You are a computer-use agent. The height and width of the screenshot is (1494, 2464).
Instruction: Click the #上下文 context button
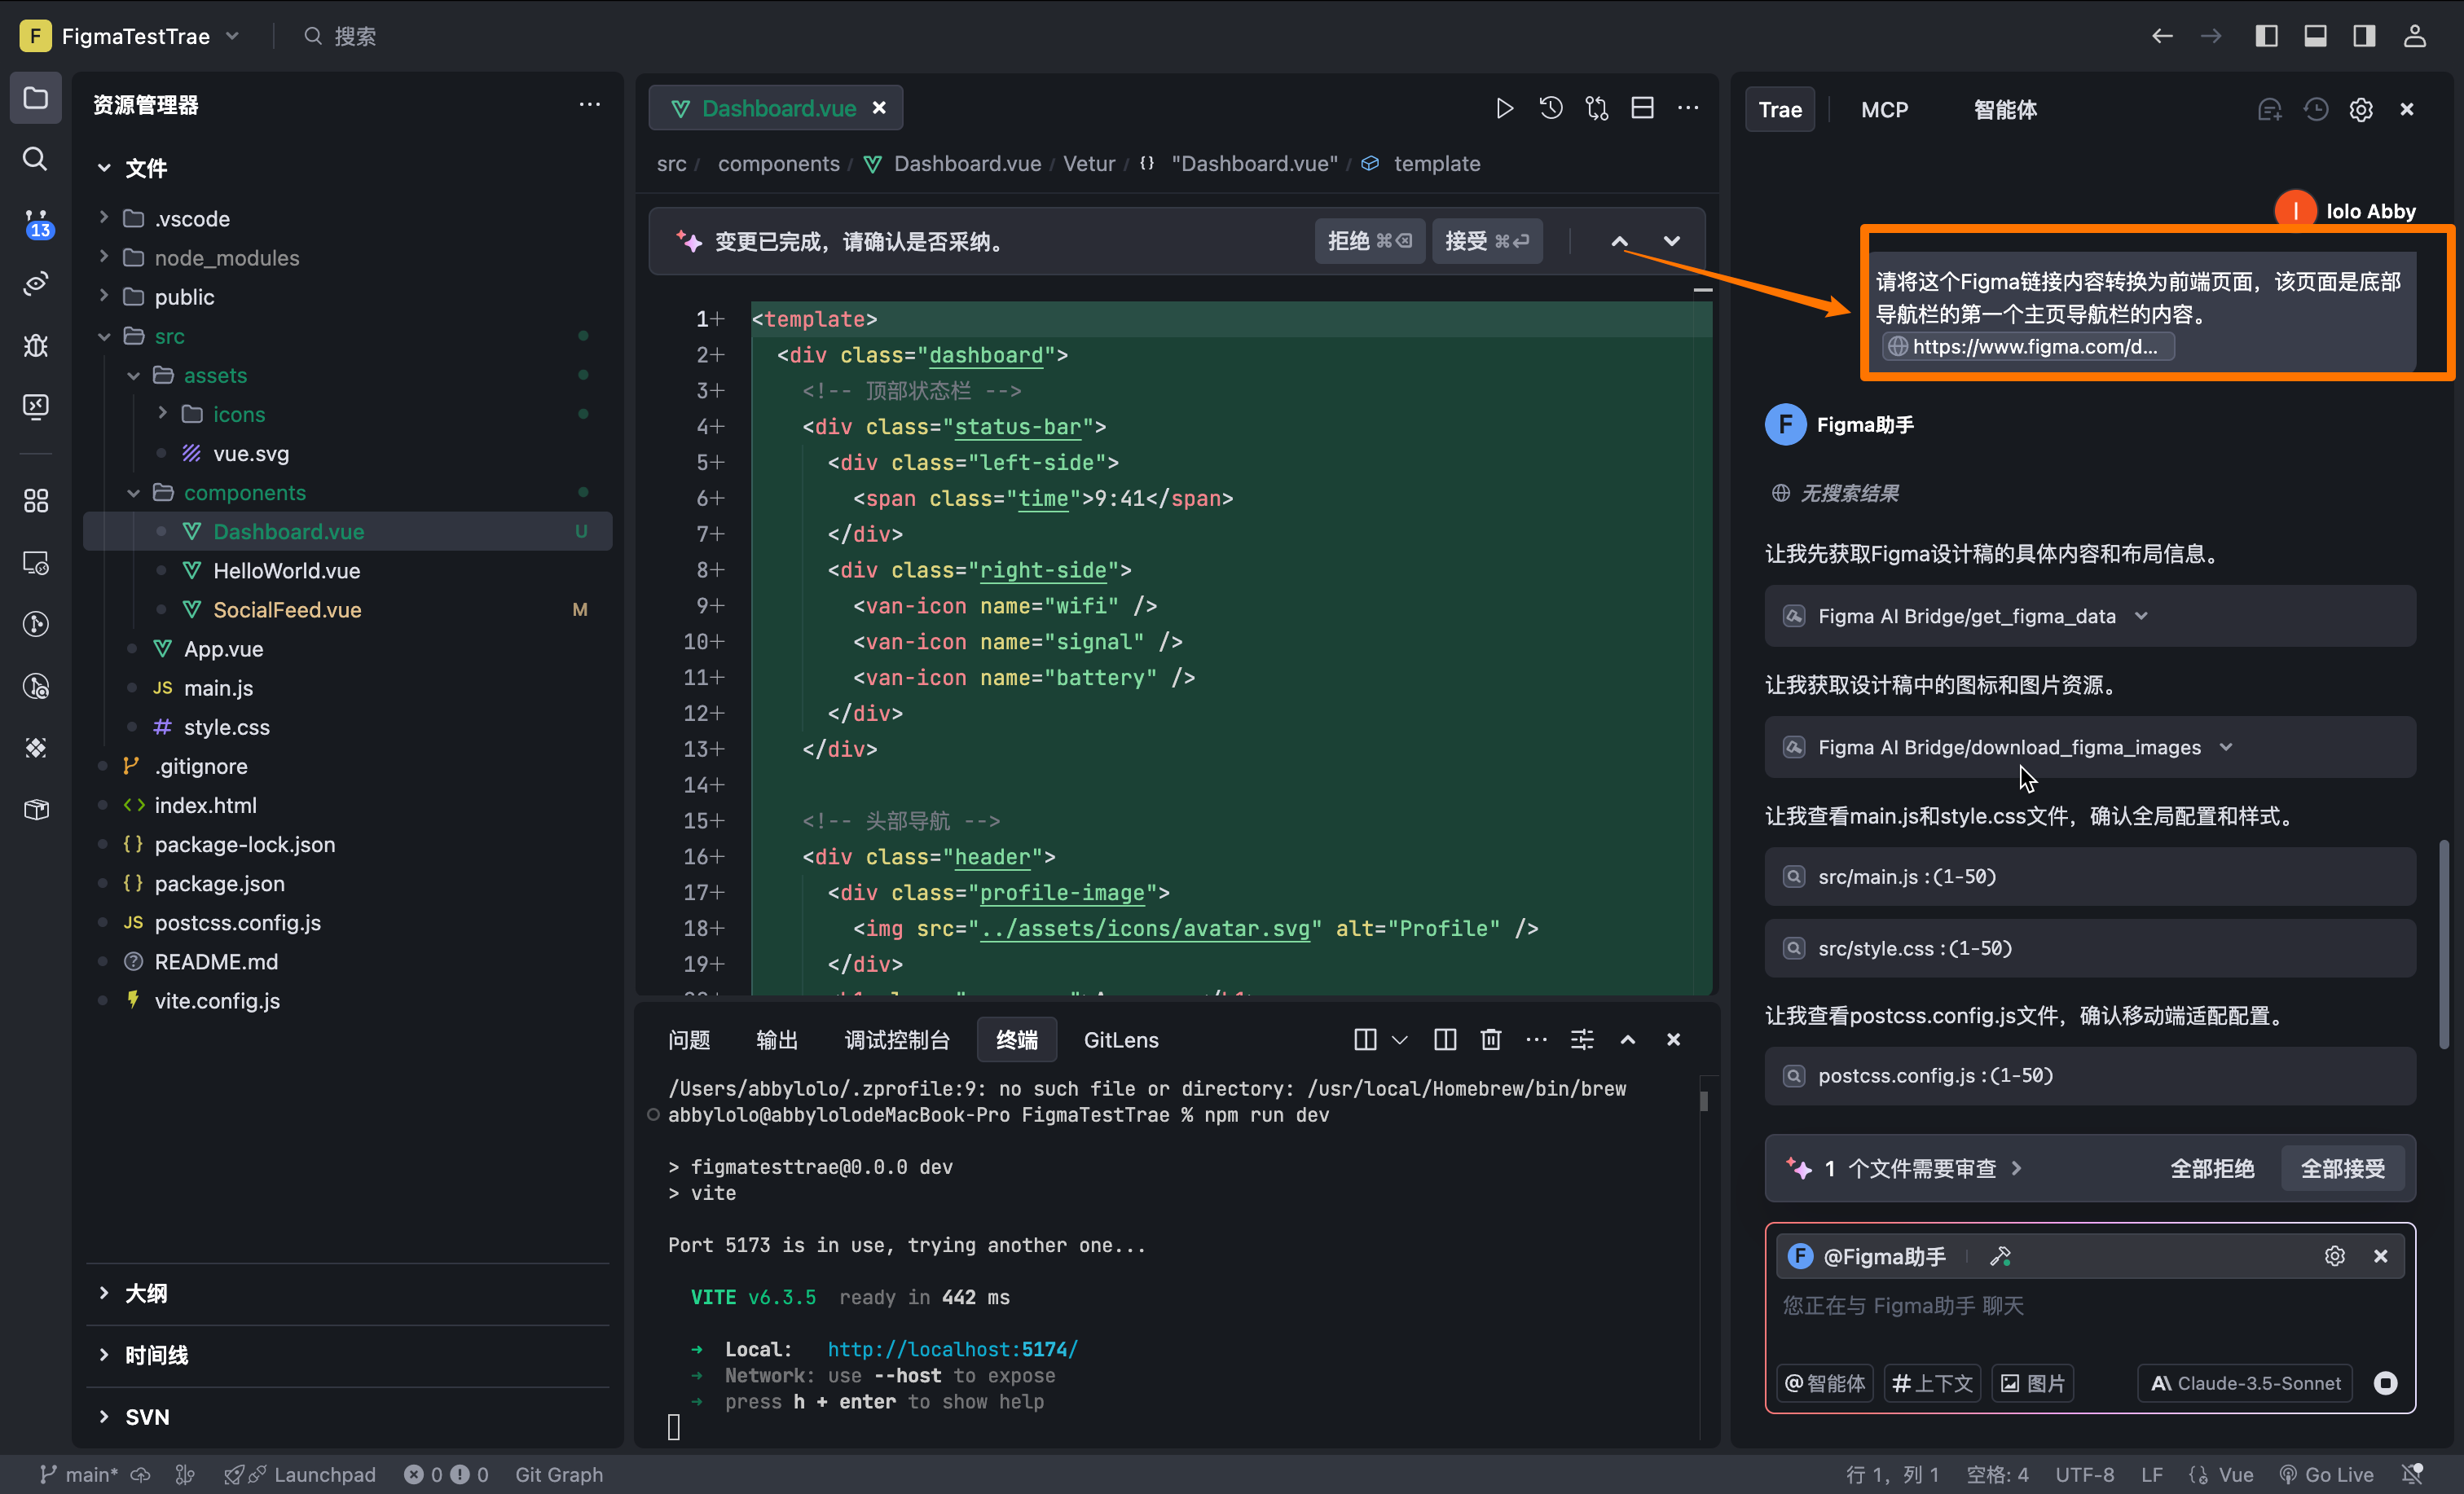pos(1932,1383)
